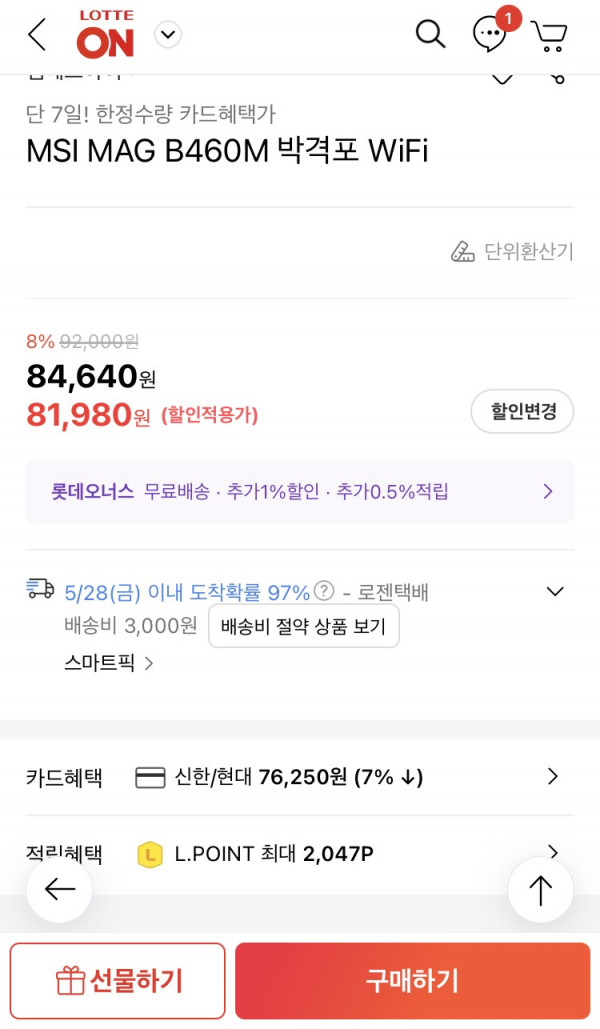Open the 스마트픽 link
This screenshot has width=600, height=1029.
coord(108,663)
